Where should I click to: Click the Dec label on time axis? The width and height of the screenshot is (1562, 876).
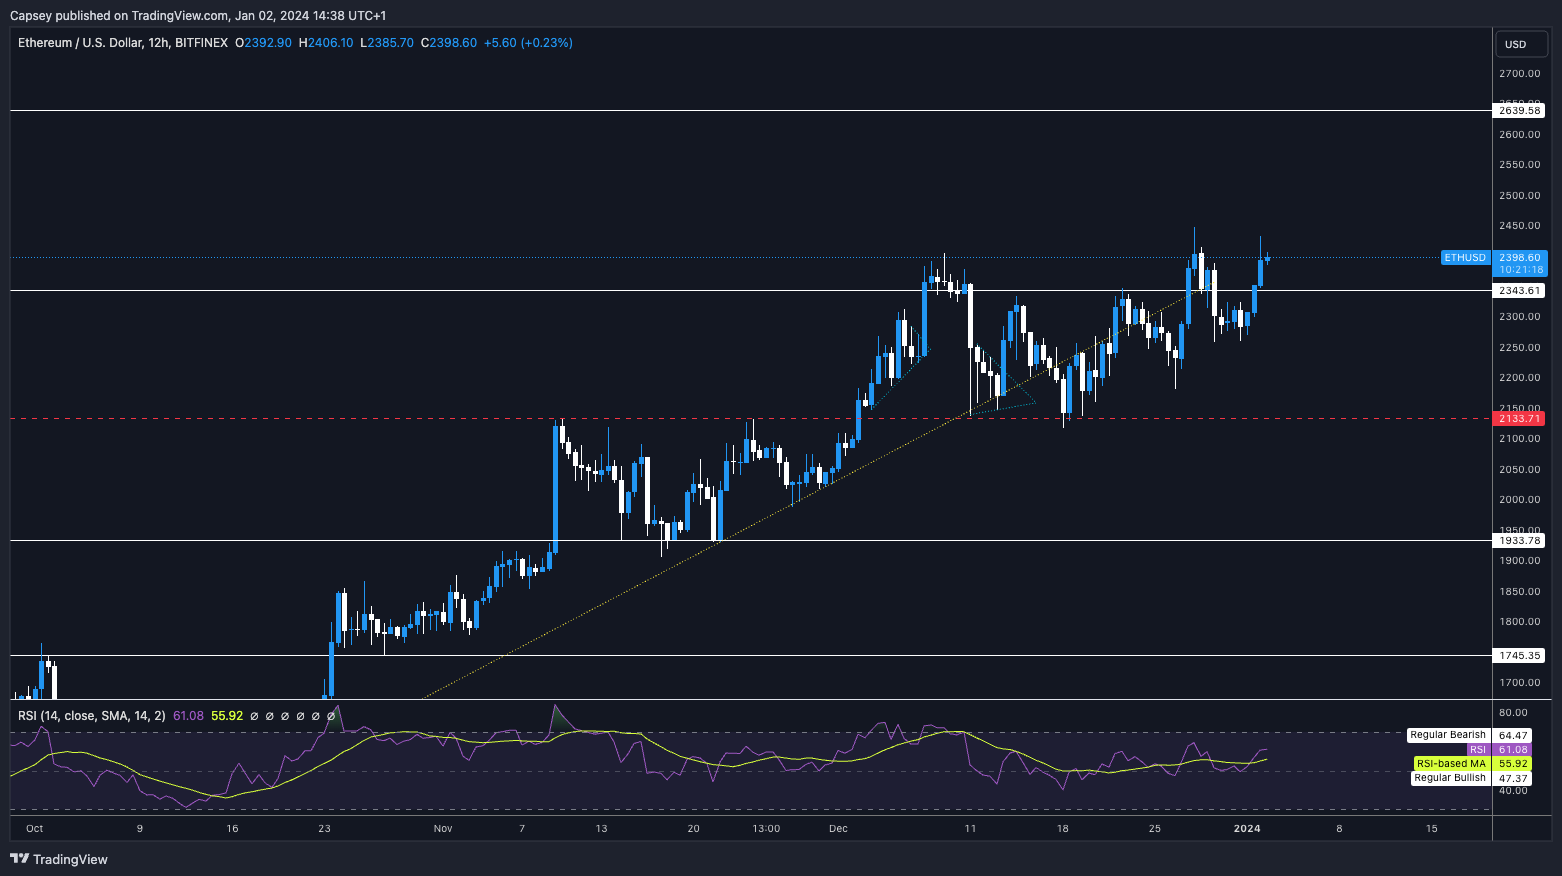coord(838,828)
